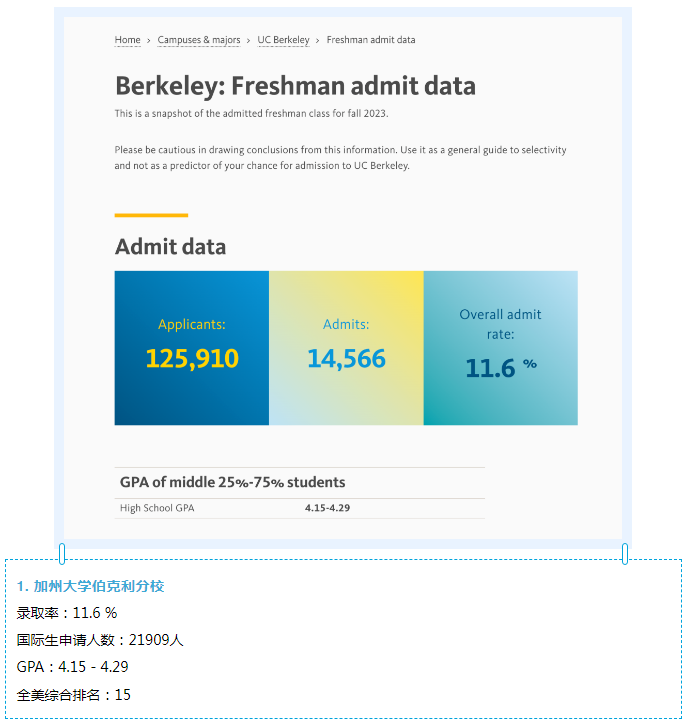The image size is (688, 723).
Task: Click the Admit data section heading
Action: click(x=170, y=247)
